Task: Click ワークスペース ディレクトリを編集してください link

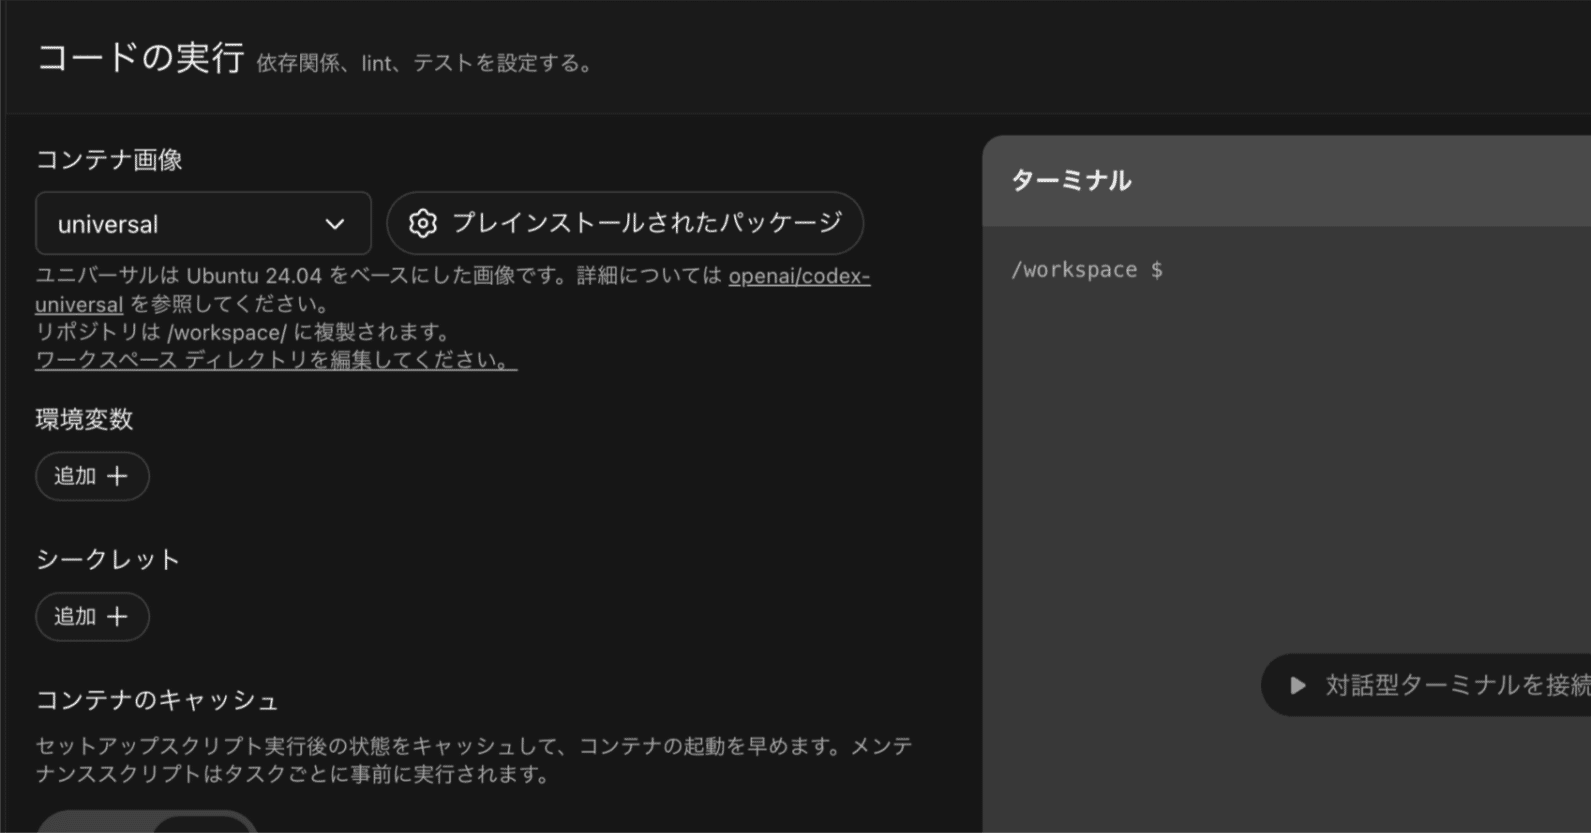Action: click(x=276, y=360)
